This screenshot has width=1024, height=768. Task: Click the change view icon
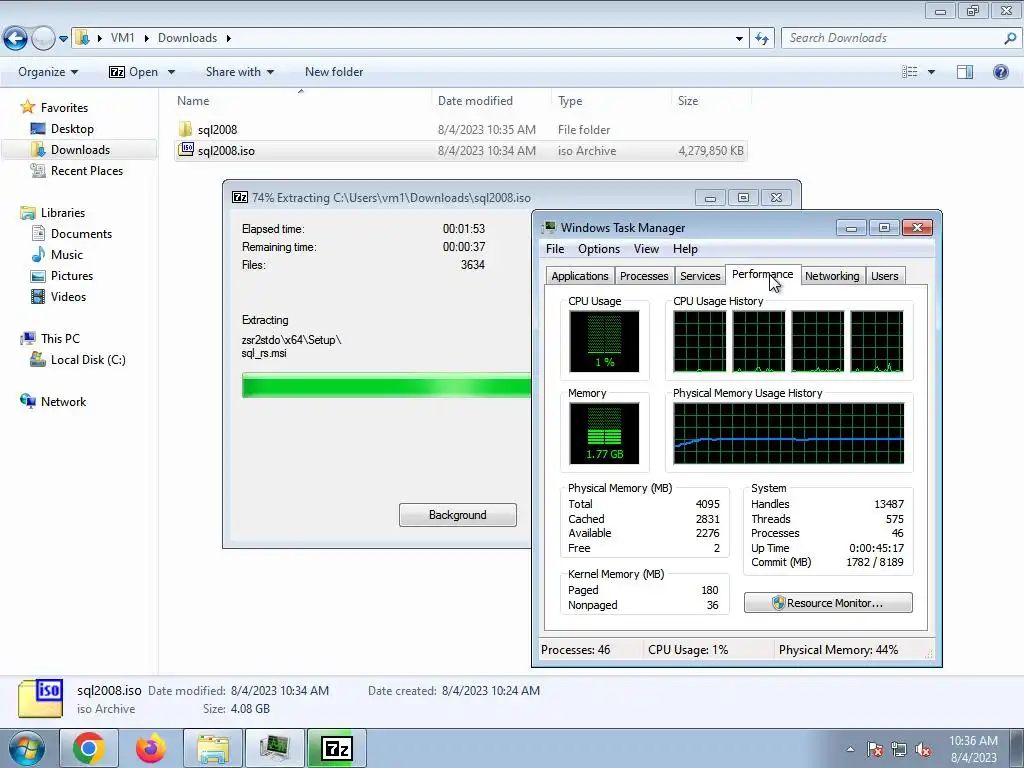pos(909,72)
